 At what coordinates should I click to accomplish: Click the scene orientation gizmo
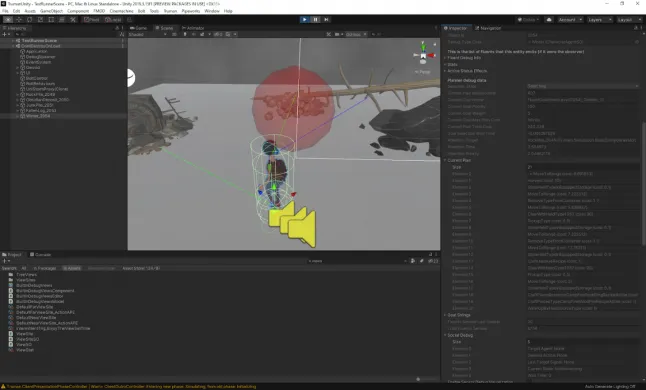coord(423,54)
